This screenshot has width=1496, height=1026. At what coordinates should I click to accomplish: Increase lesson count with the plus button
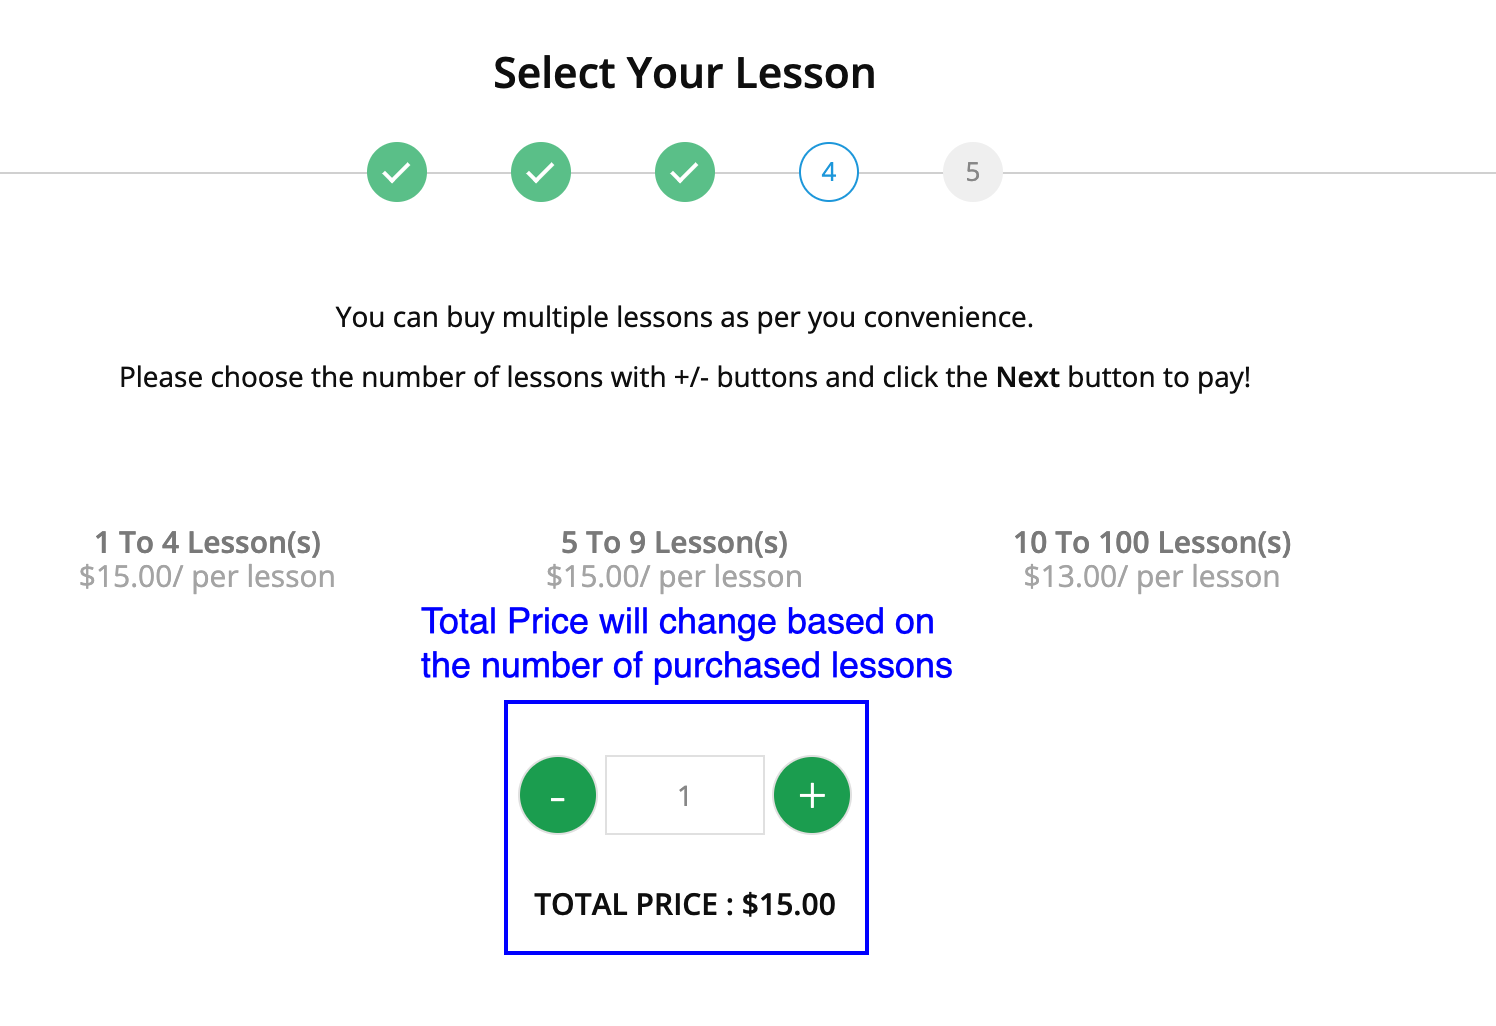(812, 796)
